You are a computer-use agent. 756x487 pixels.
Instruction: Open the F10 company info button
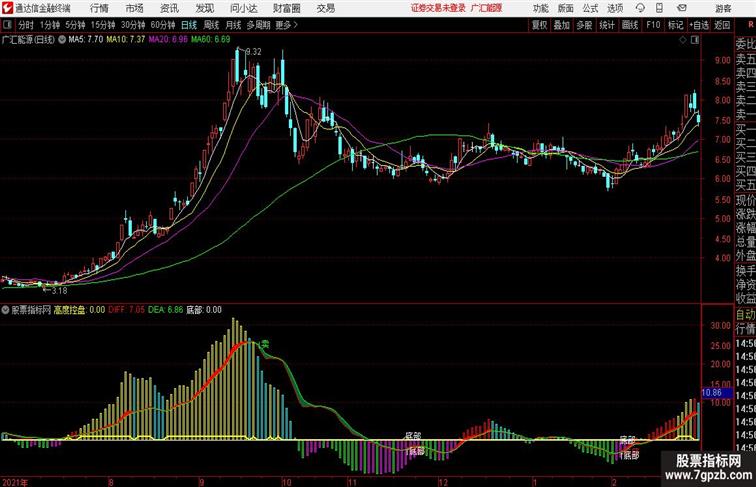[x=653, y=25]
